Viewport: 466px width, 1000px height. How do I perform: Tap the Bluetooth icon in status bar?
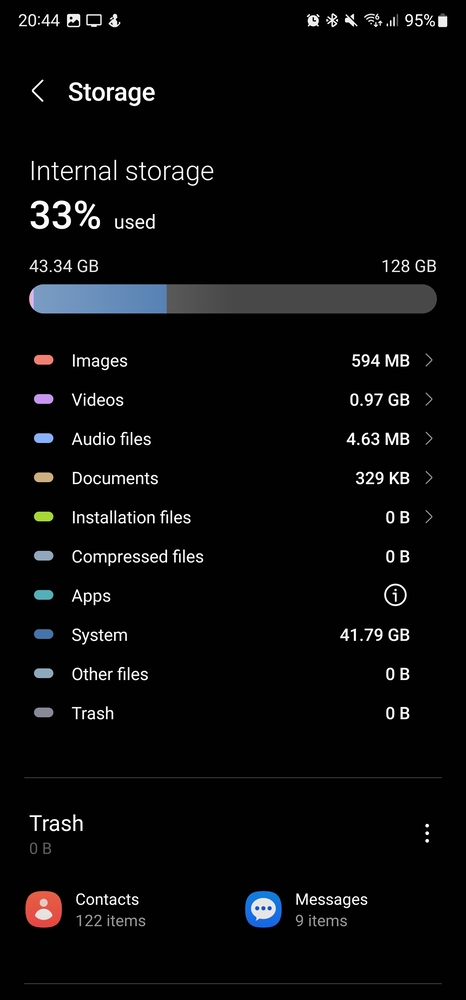tap(331, 20)
